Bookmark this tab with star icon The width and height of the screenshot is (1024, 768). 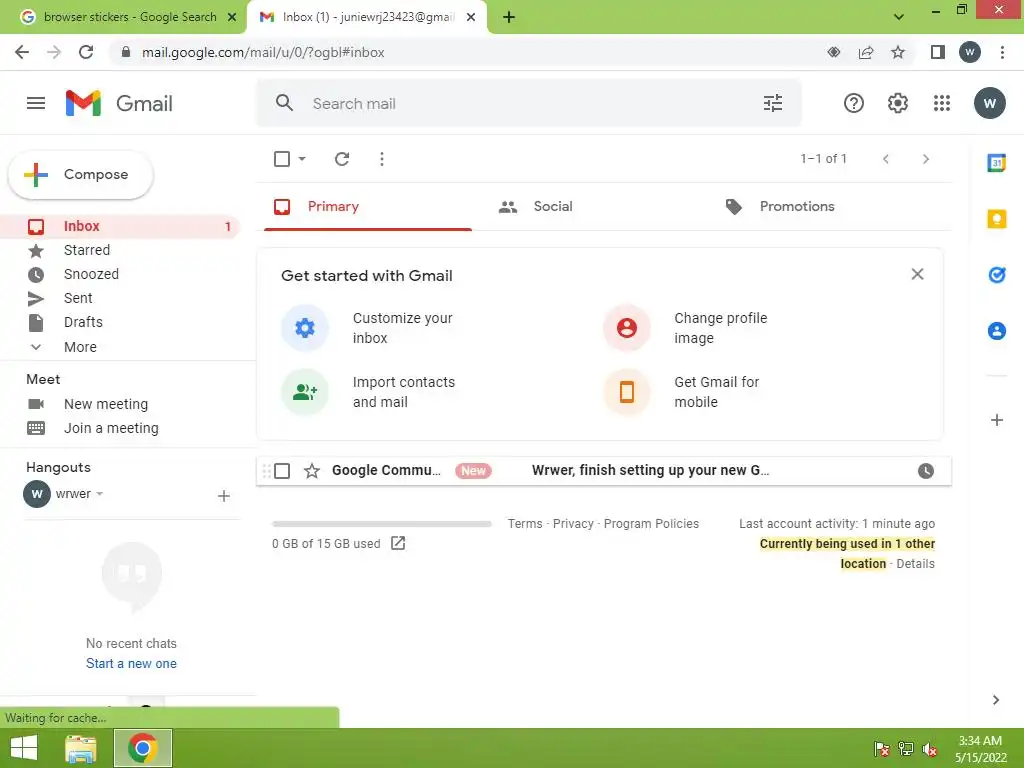pyautogui.click(x=898, y=52)
